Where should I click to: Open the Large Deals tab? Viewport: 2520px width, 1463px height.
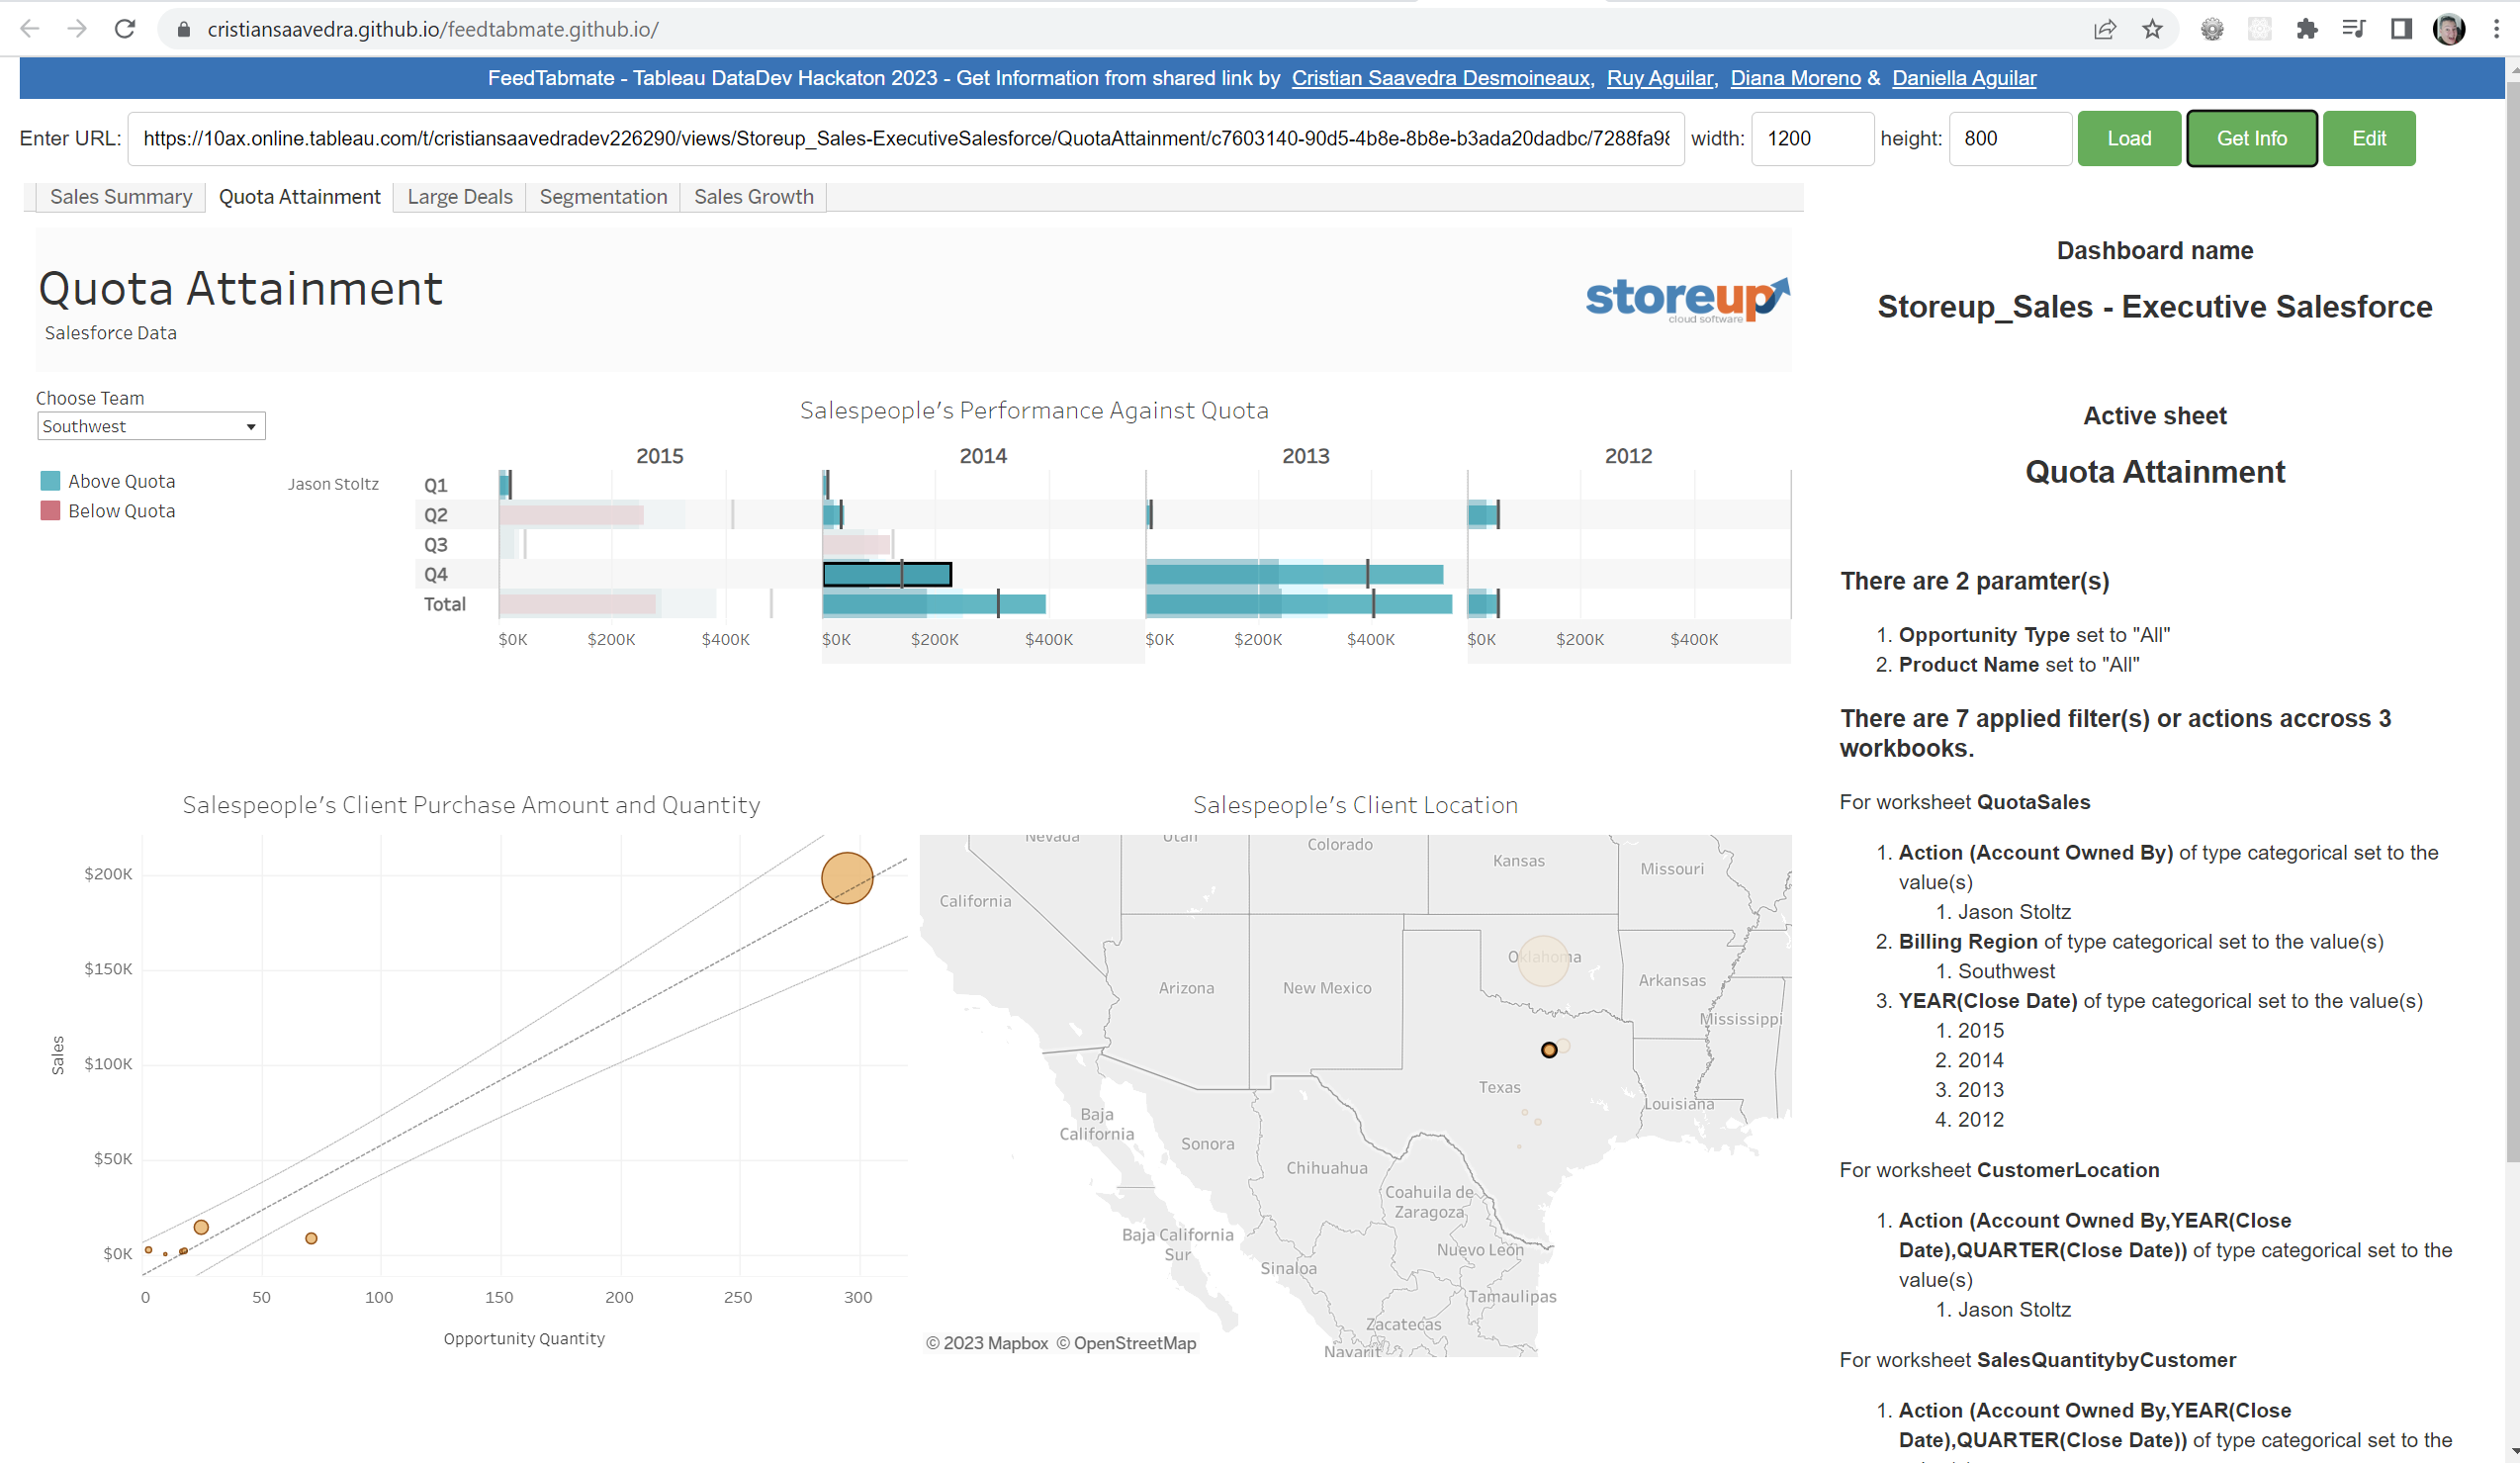[x=459, y=197]
